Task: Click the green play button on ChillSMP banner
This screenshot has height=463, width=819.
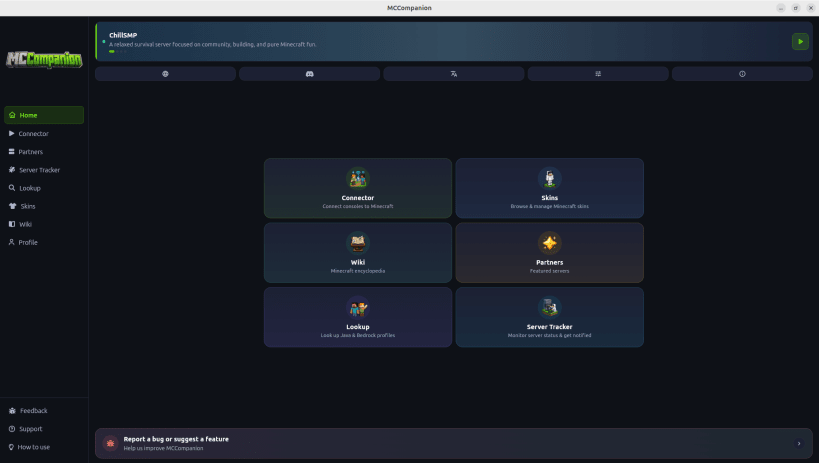Action: click(x=800, y=41)
